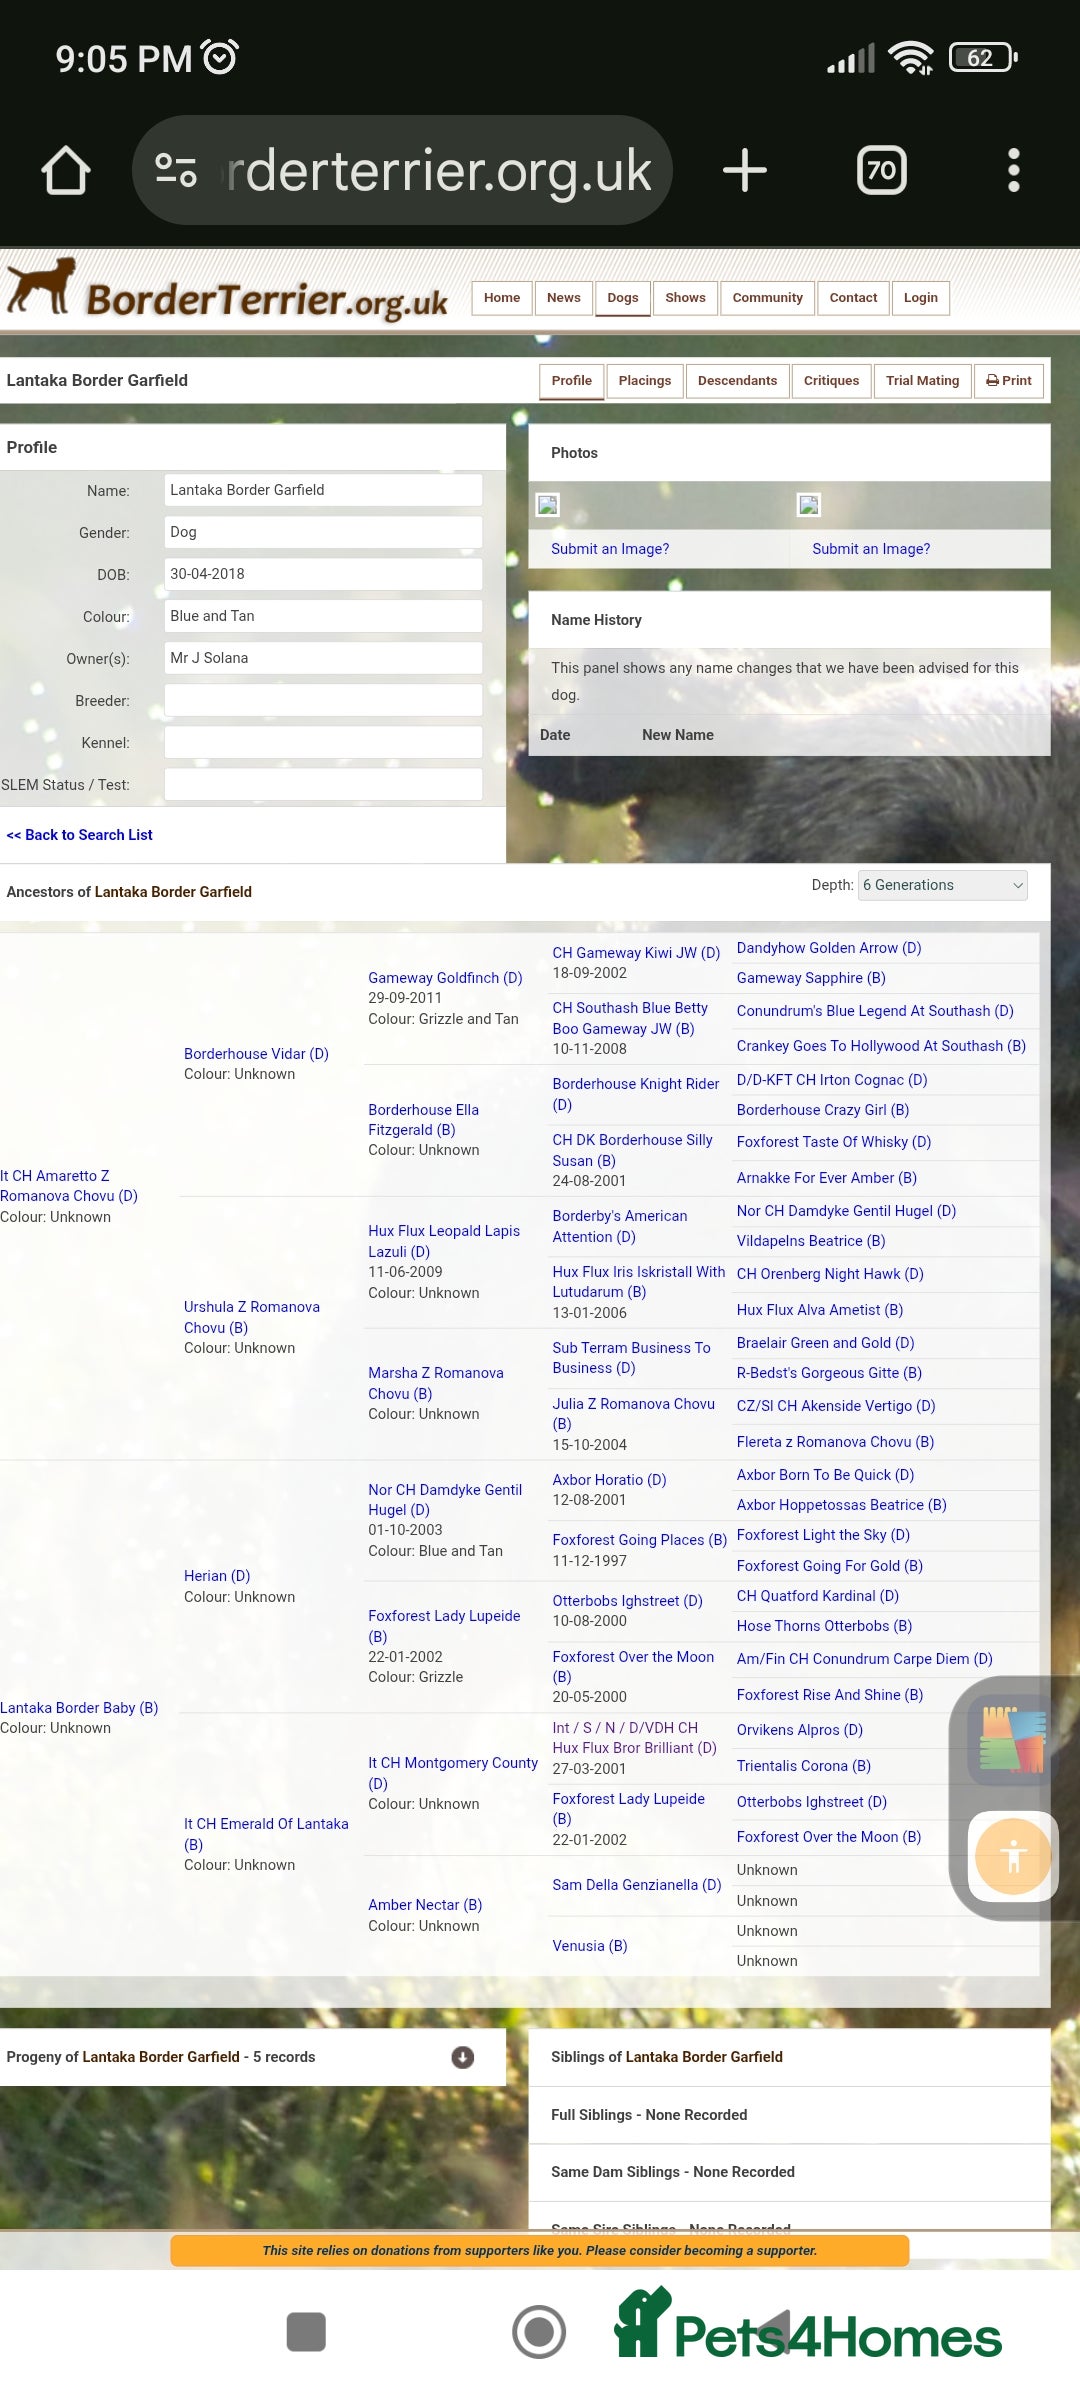
Task: Switch to the Placings tab
Action: pyautogui.click(x=644, y=381)
